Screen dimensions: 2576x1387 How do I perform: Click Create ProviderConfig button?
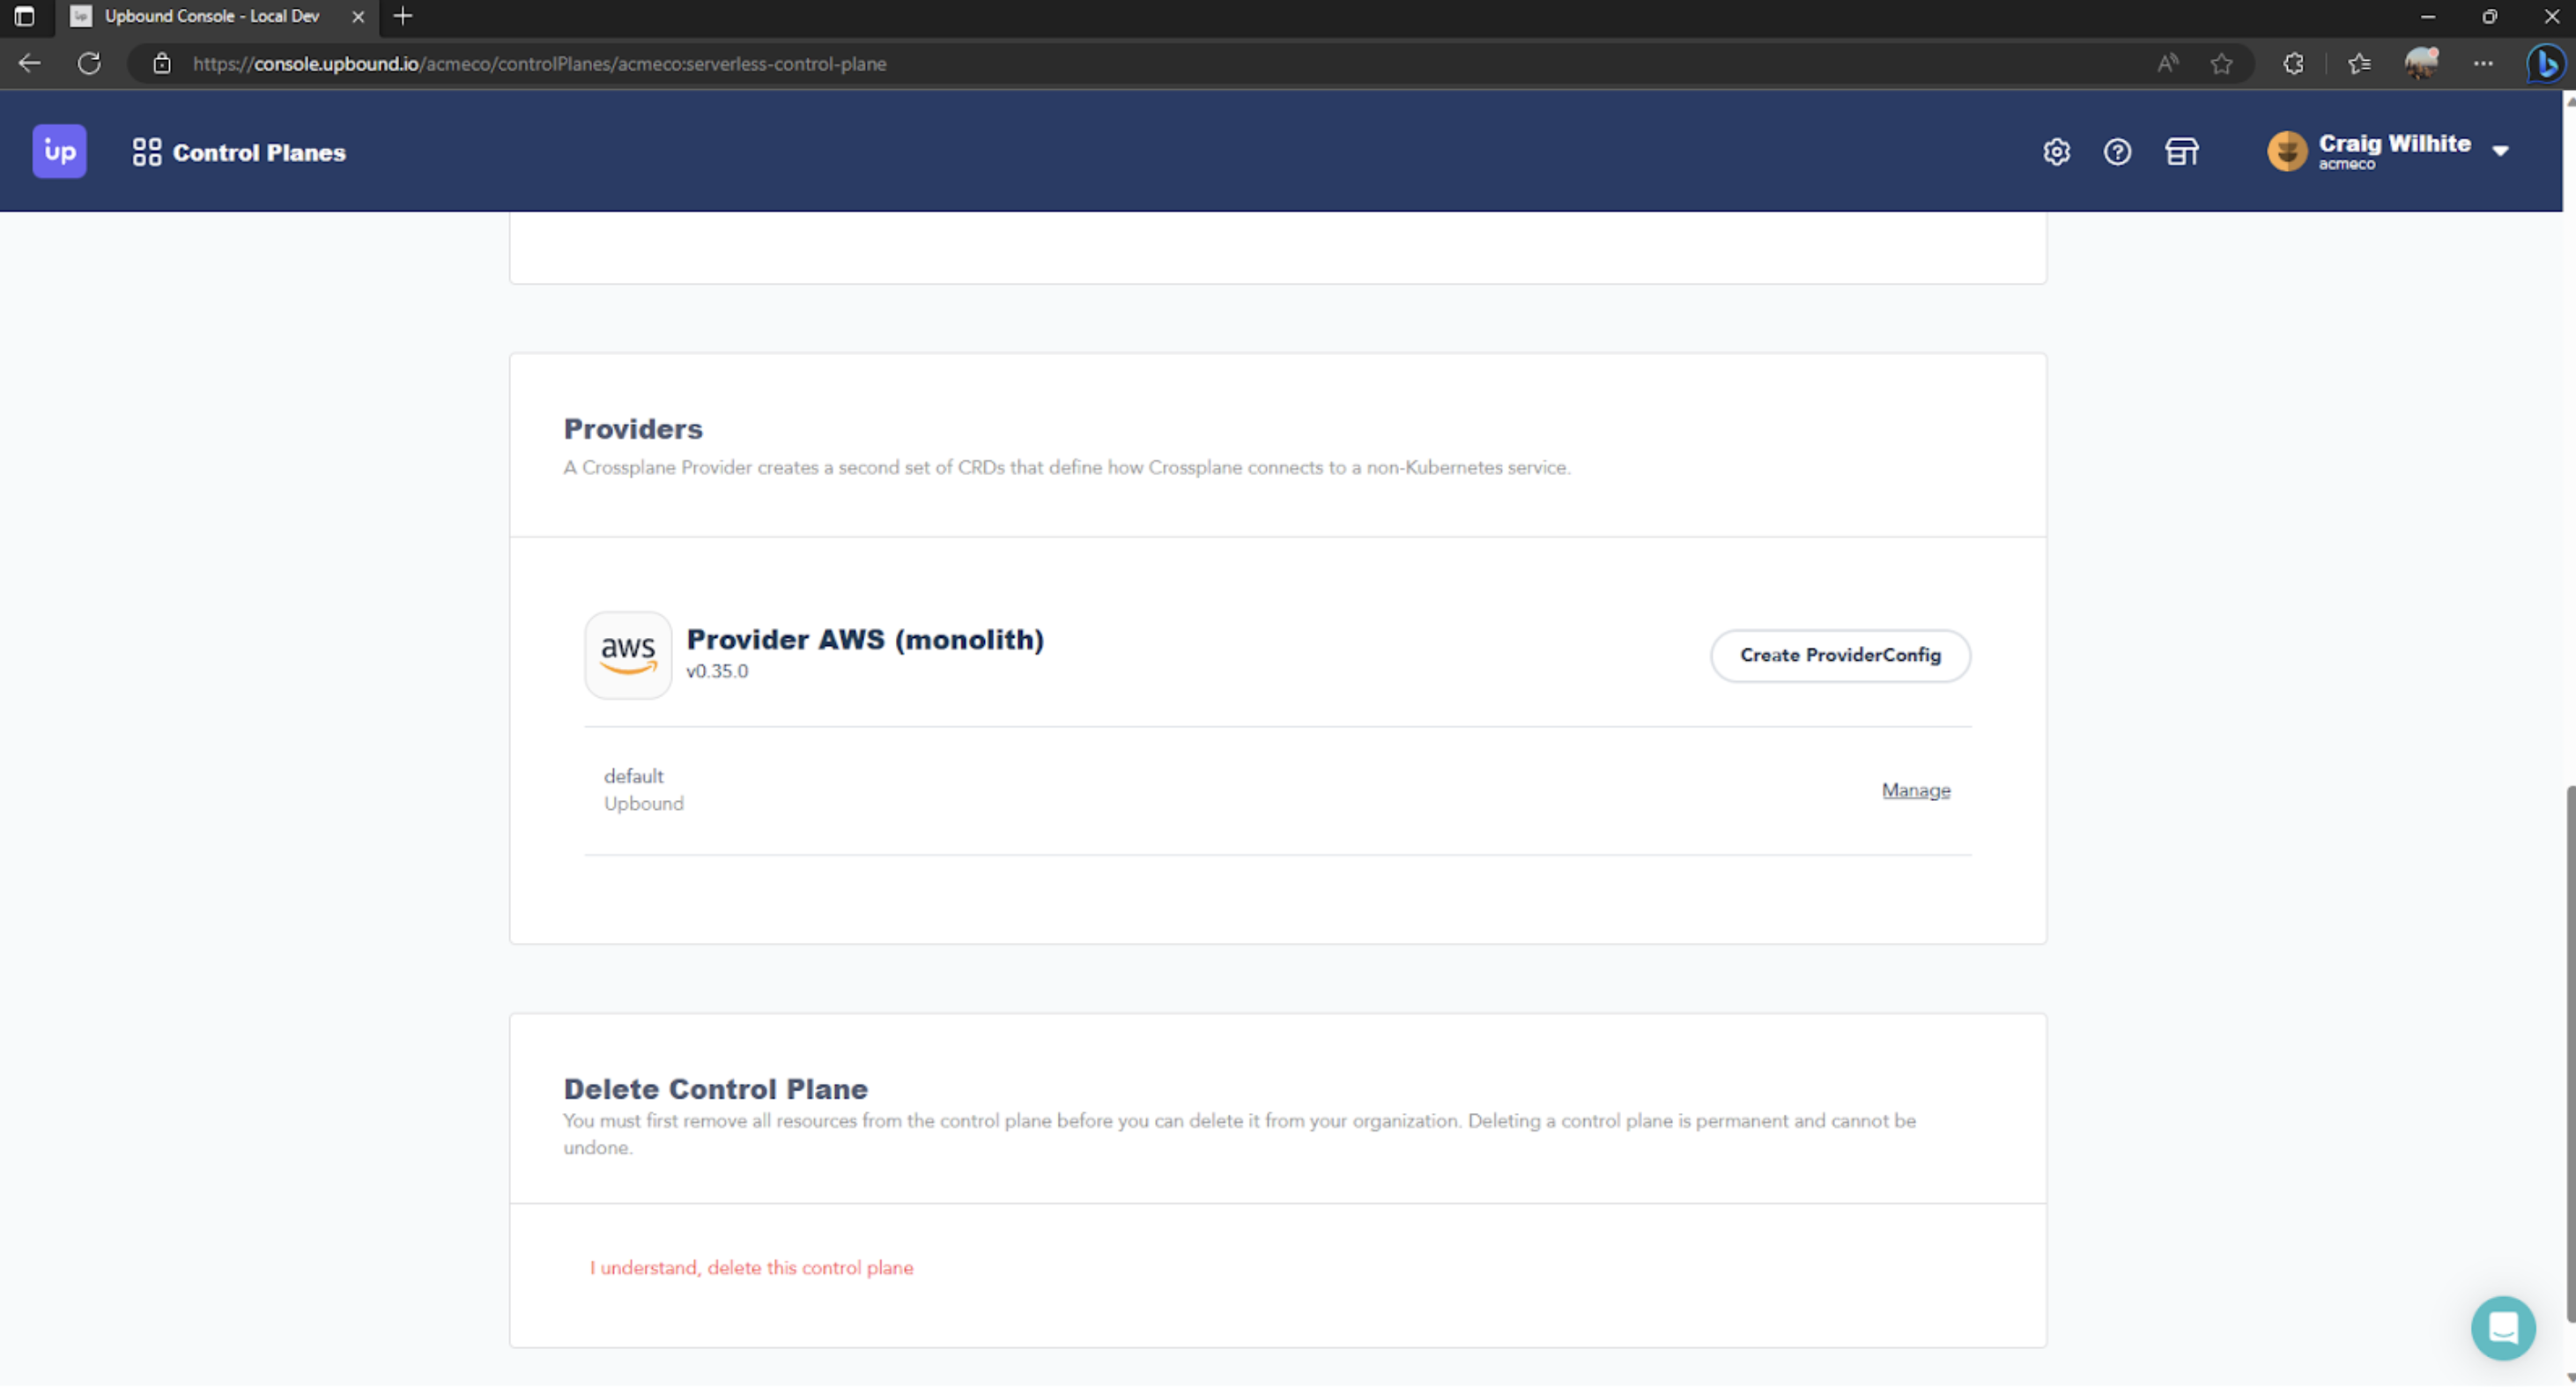coord(1840,656)
